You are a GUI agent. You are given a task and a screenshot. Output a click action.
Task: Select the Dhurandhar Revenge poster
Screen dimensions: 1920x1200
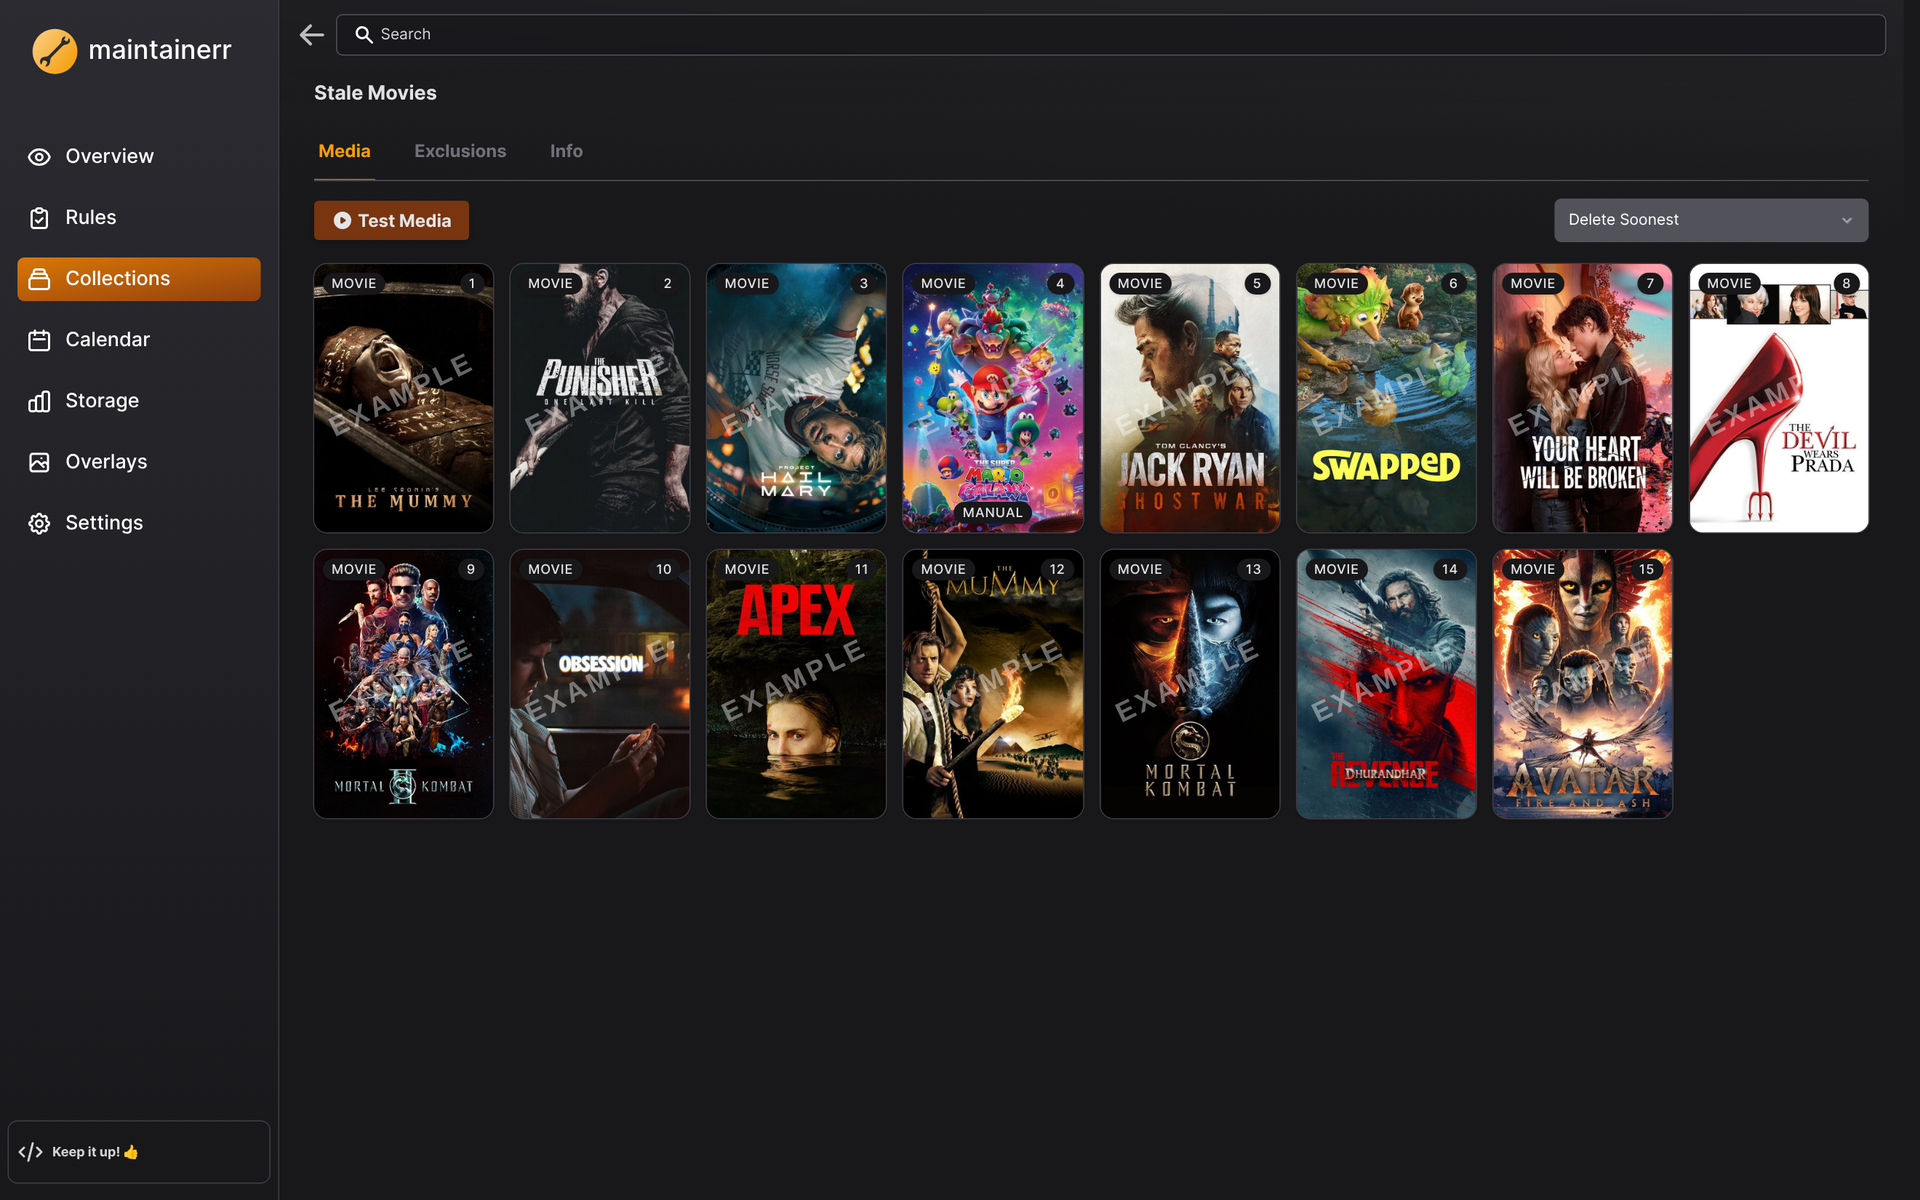[x=1386, y=684]
